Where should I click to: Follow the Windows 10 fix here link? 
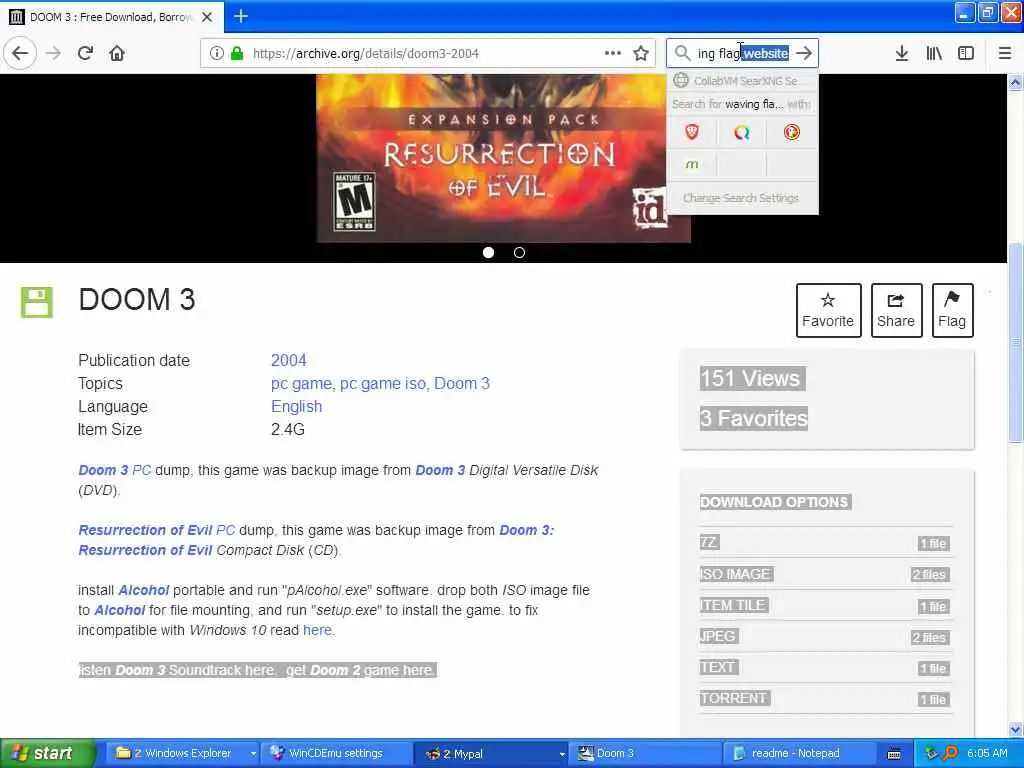pyautogui.click(x=317, y=630)
